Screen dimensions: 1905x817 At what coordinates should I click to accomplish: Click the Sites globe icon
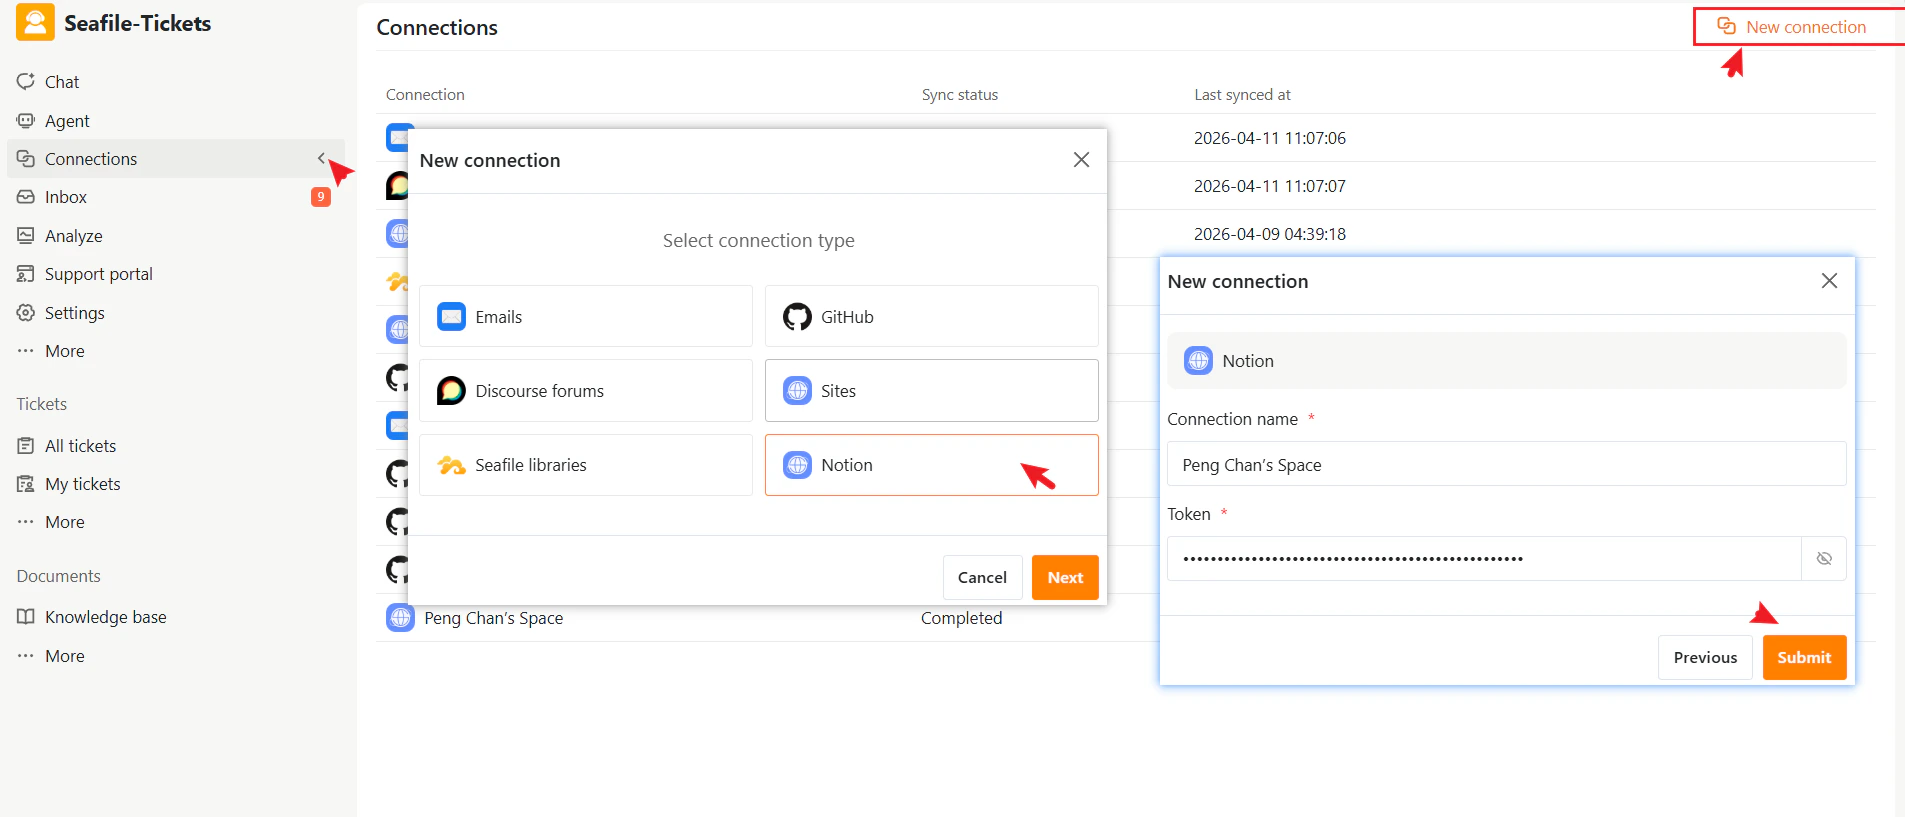[x=797, y=390]
